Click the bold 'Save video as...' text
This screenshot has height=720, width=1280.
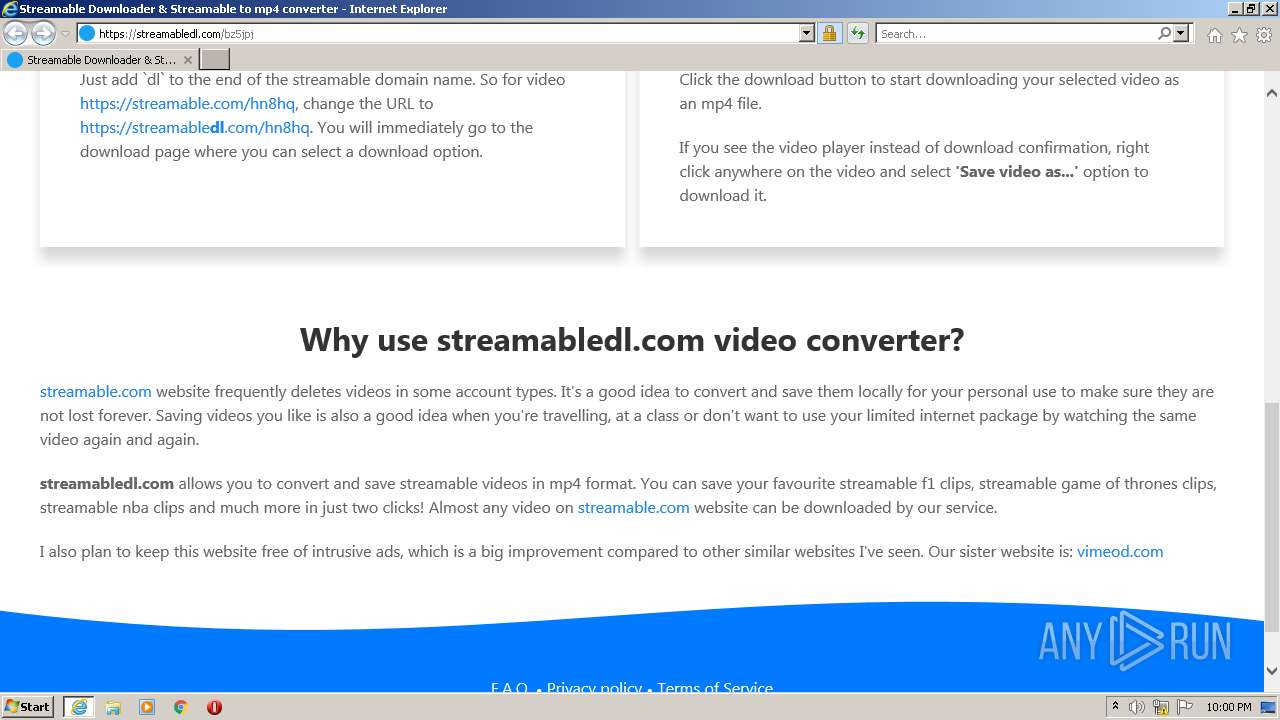(x=1017, y=171)
